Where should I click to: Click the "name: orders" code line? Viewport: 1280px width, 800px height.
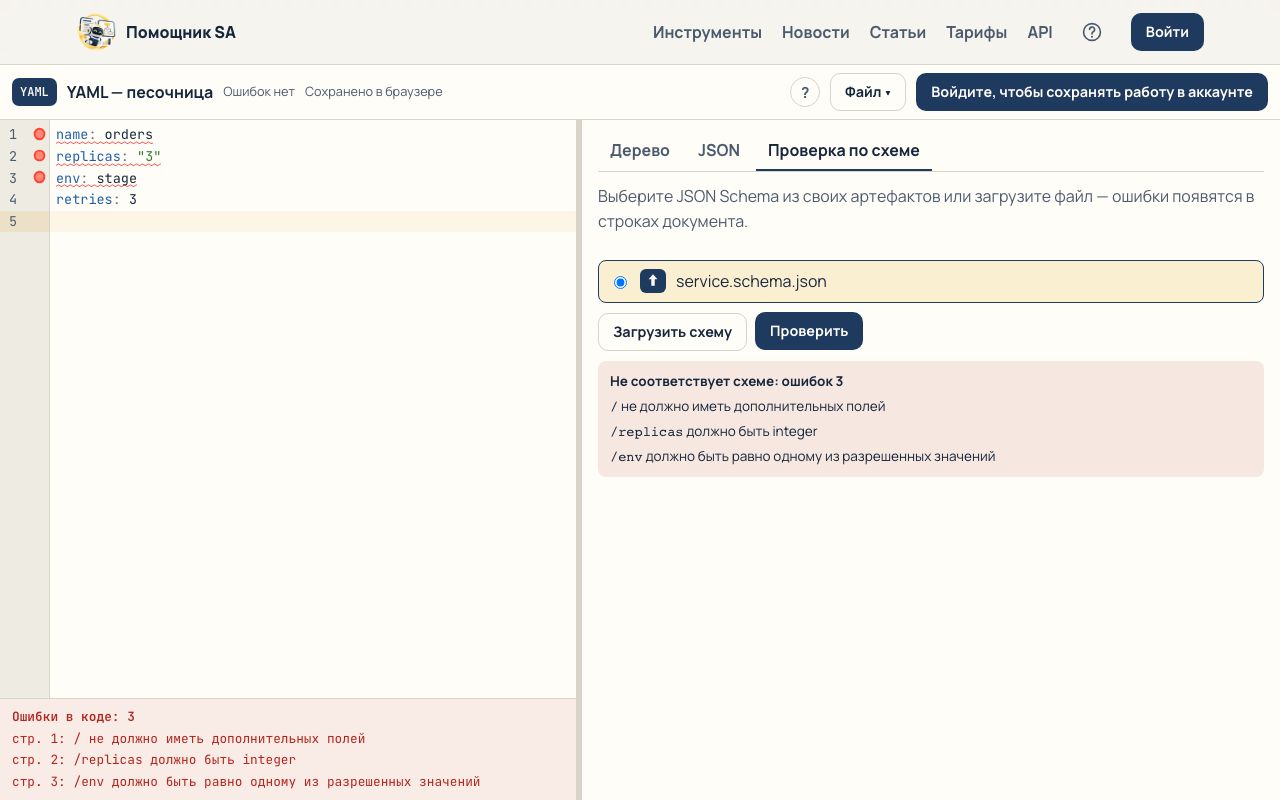coord(105,134)
